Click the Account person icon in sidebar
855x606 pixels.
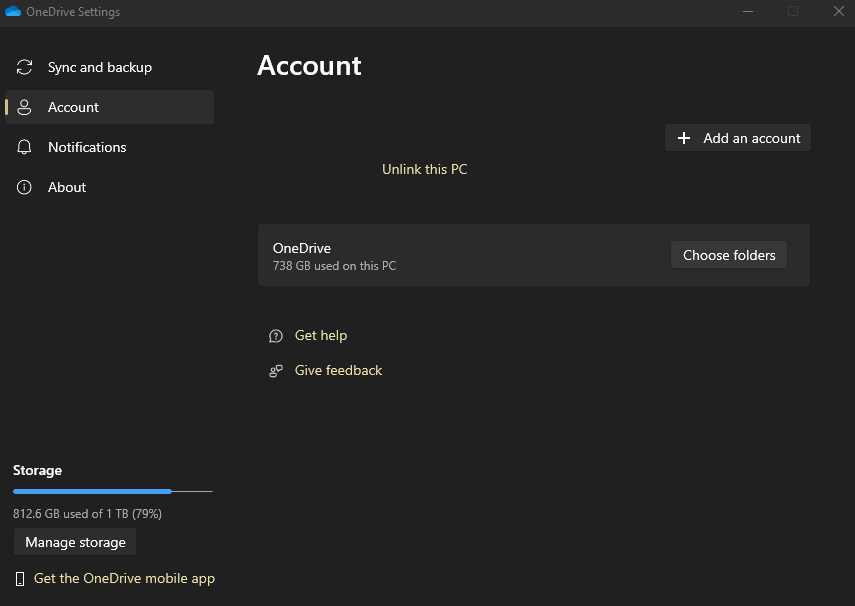click(x=24, y=107)
